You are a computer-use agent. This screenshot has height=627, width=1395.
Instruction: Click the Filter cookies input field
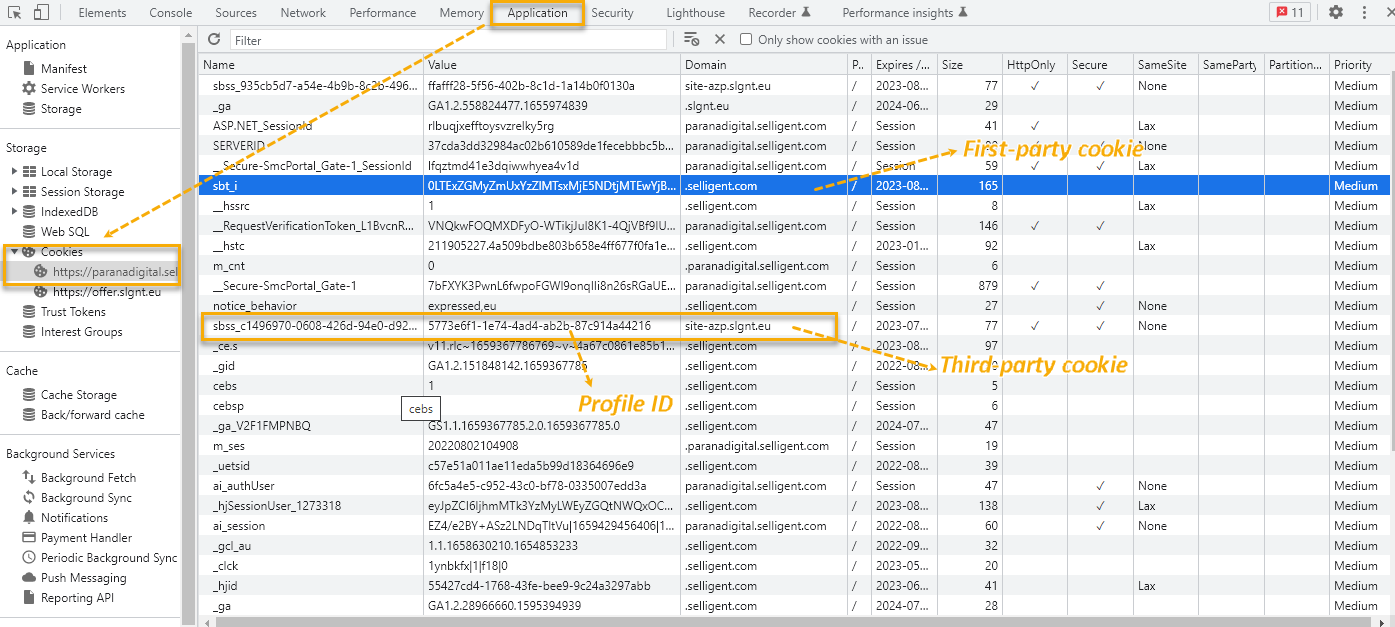(x=447, y=40)
